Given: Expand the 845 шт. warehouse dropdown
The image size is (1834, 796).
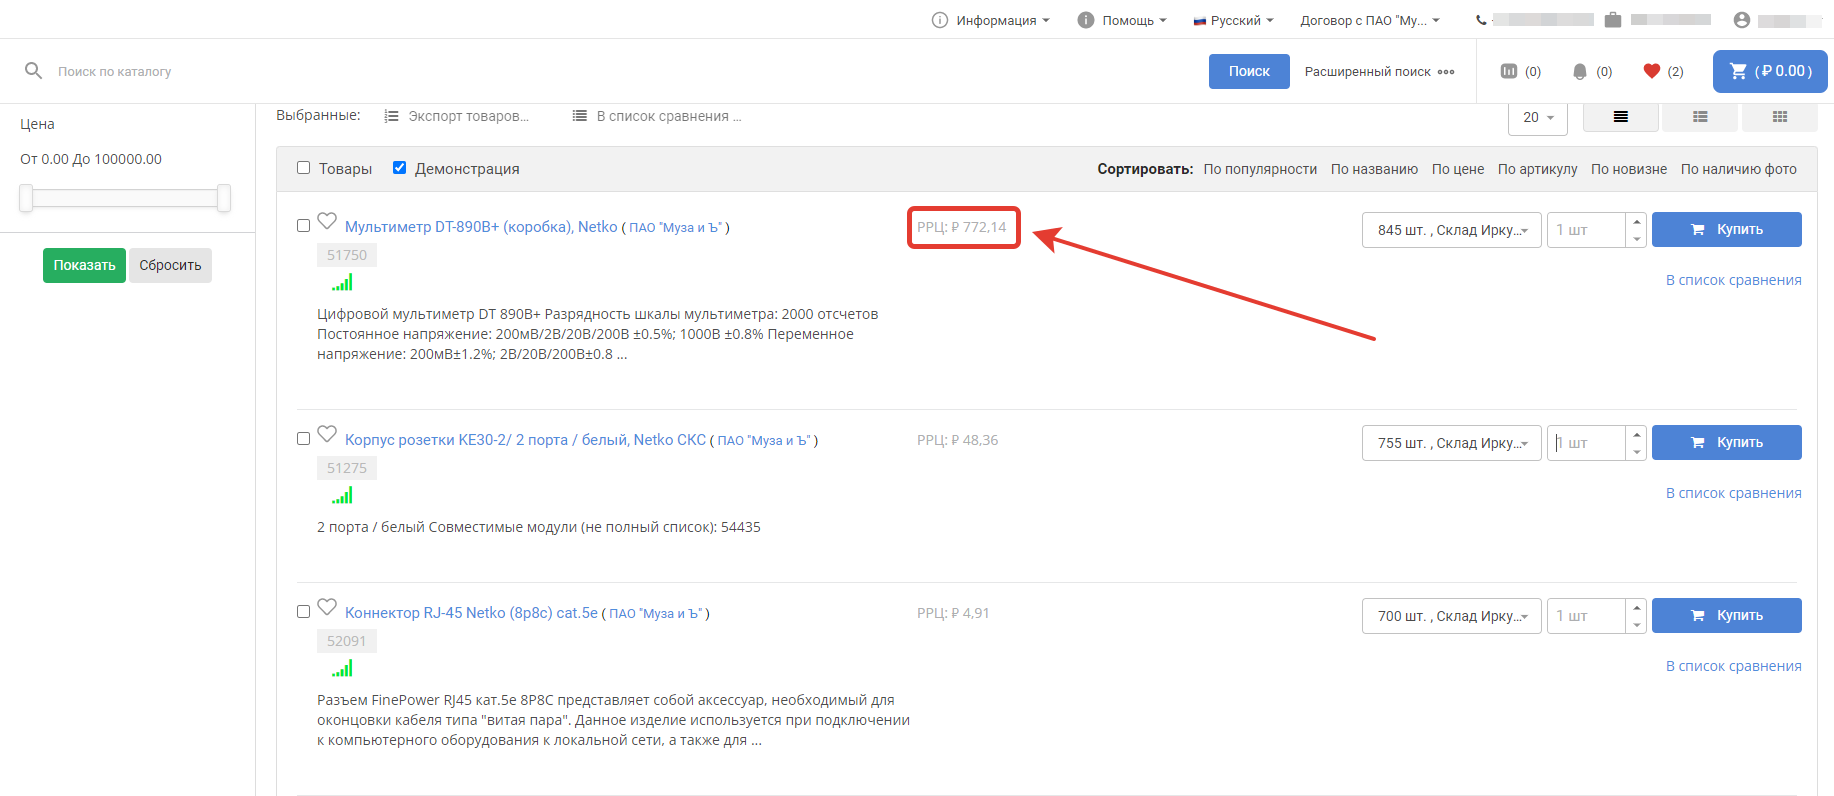Looking at the screenshot, I should coord(1451,230).
